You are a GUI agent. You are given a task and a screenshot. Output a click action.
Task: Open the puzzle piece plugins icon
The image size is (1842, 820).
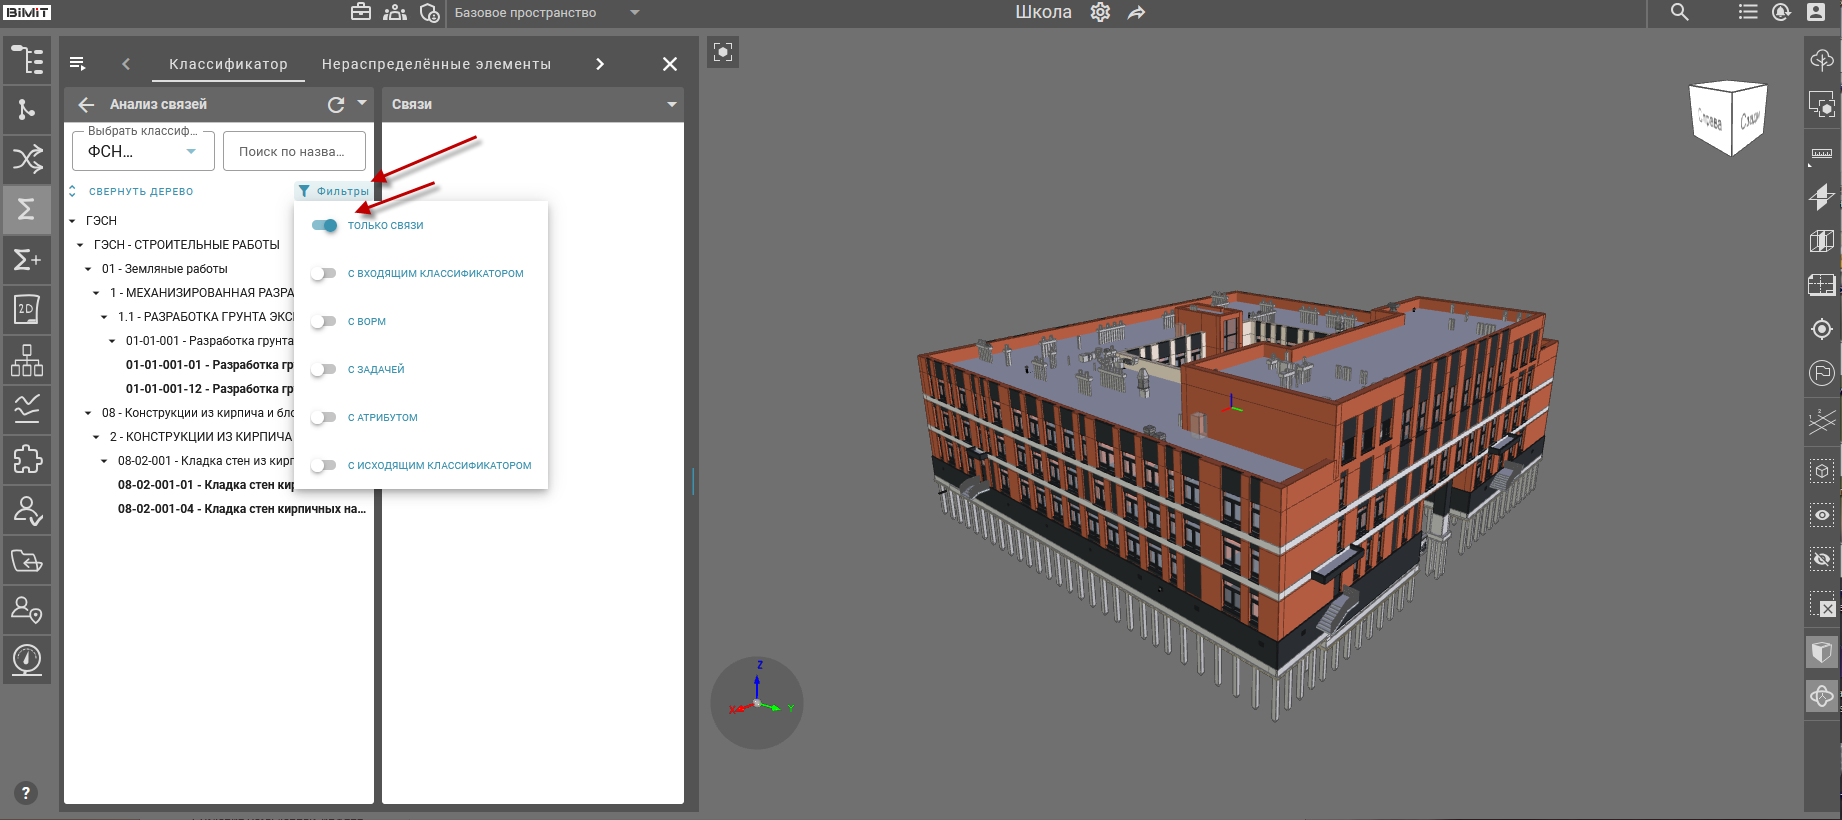point(27,459)
